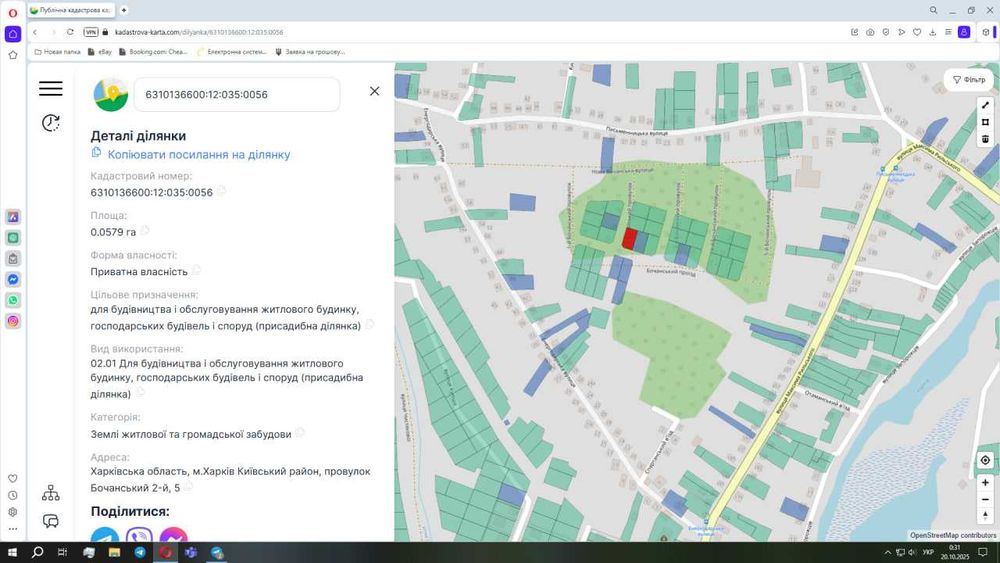Click Копіювати посилання на ділянку link

[x=198, y=155]
